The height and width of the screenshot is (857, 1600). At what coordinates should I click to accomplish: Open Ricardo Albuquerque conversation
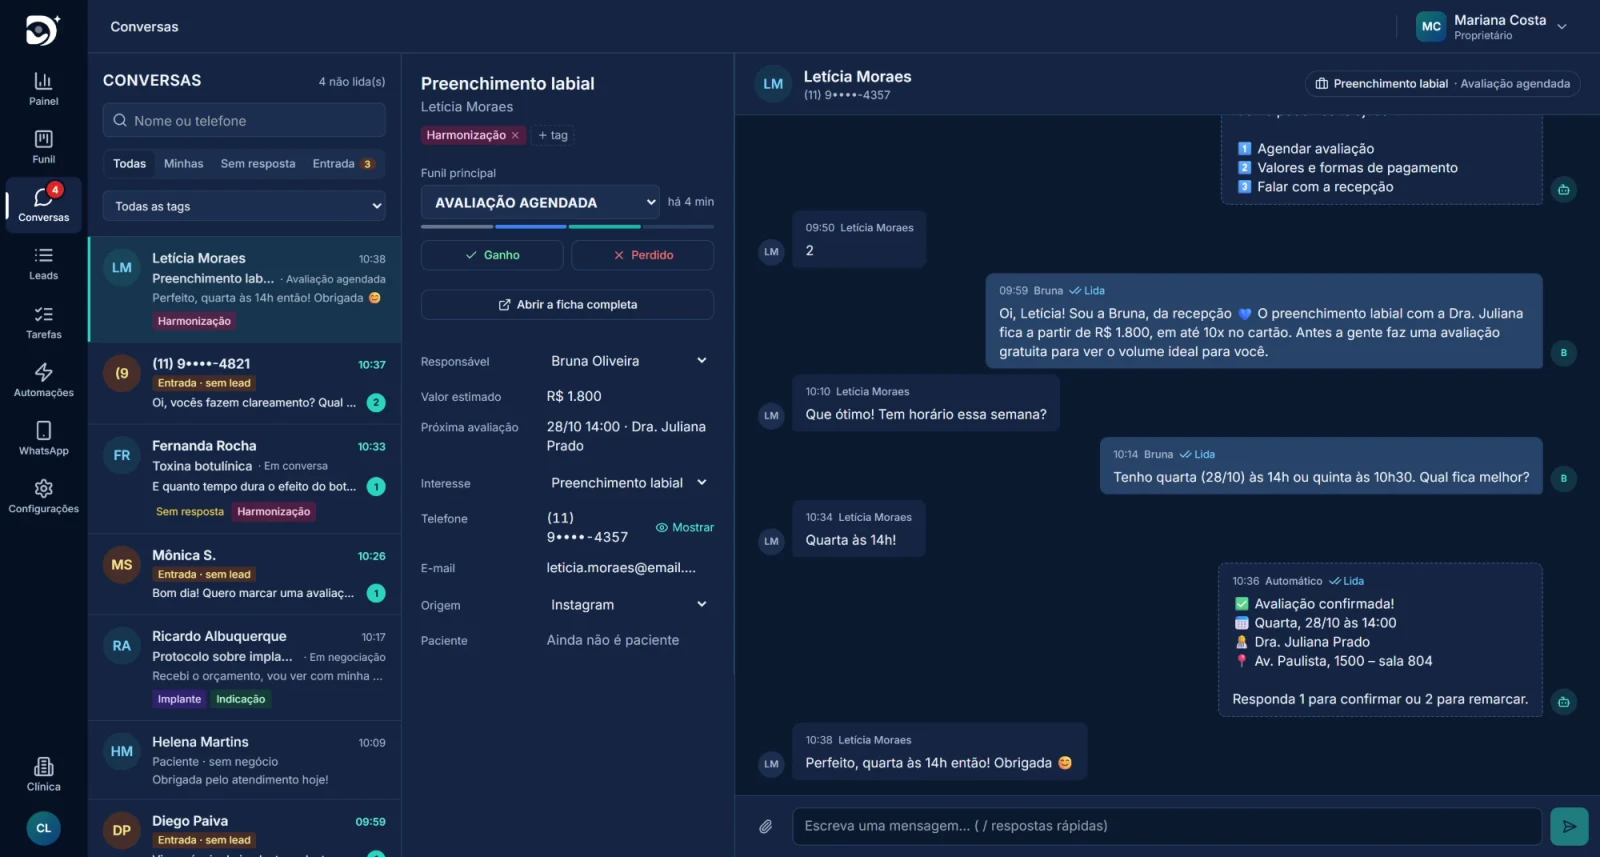tap(245, 668)
